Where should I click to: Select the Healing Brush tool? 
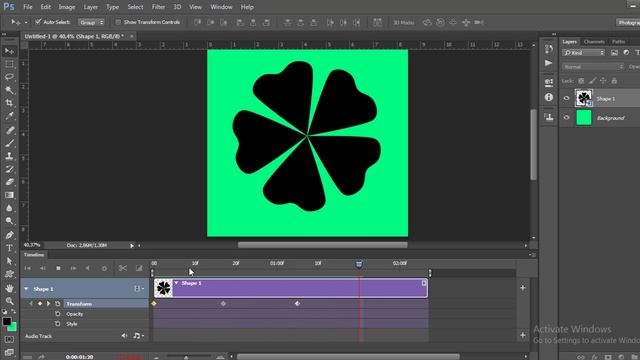(x=9, y=130)
